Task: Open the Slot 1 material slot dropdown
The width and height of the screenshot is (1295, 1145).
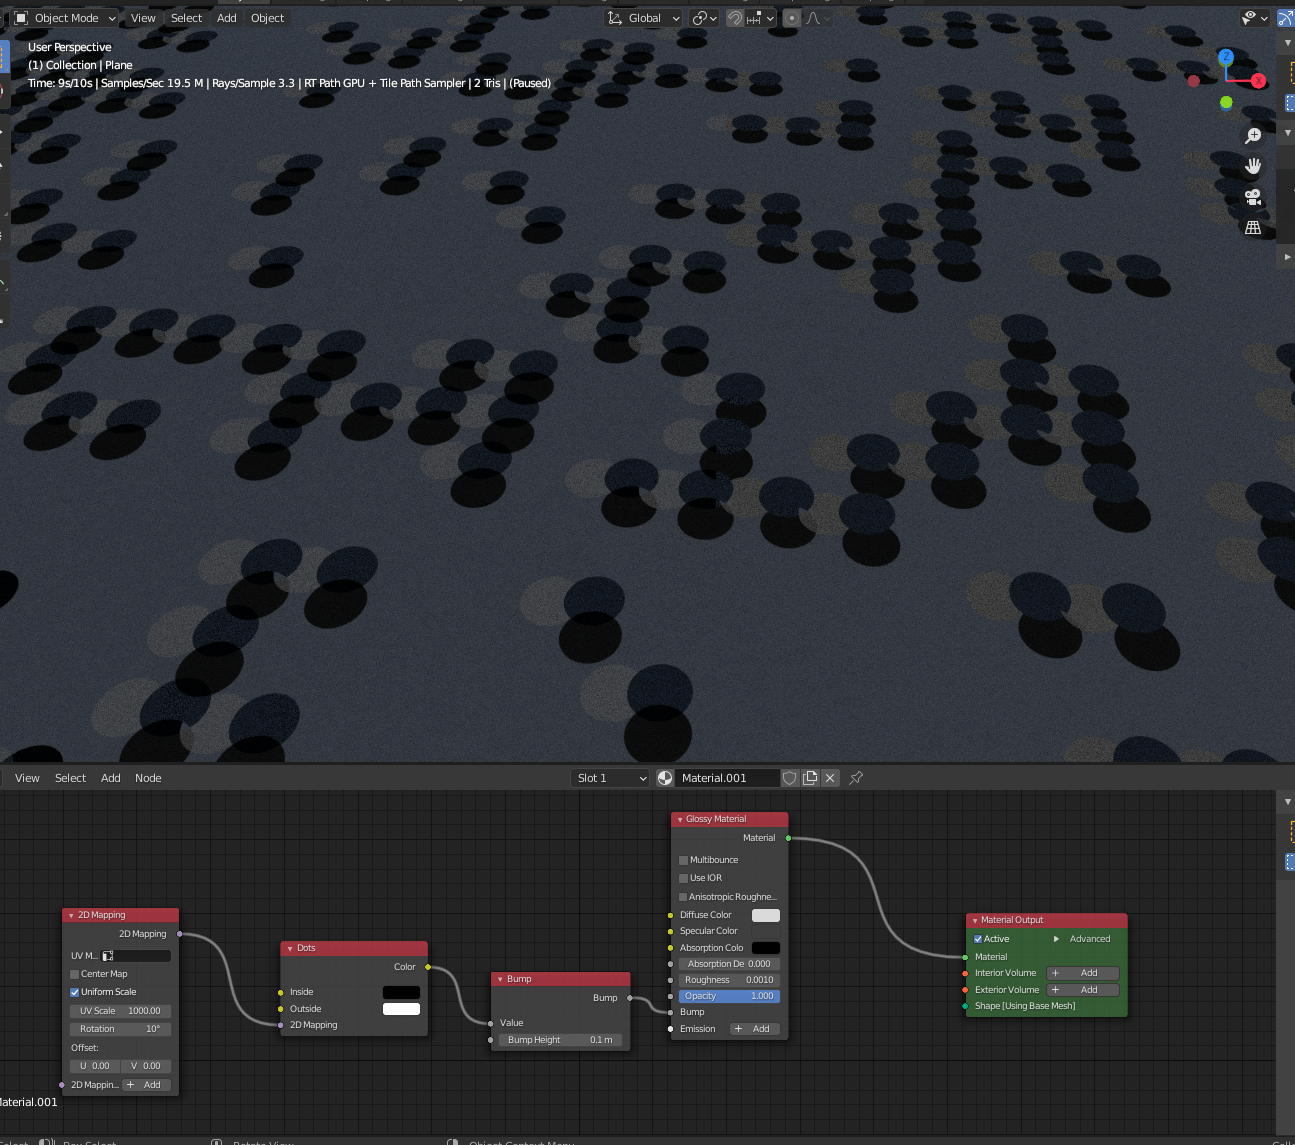Action: (x=610, y=778)
